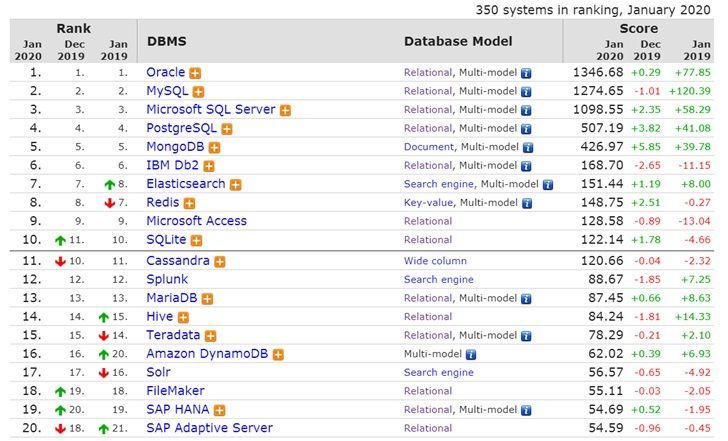This screenshot has height=441, width=728.
Task: Click the info icon beside Amazon DynamoDB Multi-model
Action: 470,354
